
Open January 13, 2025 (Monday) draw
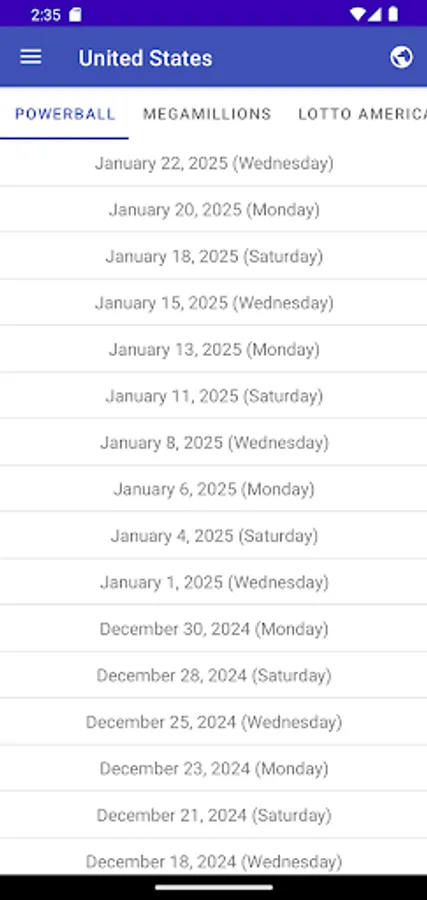(x=214, y=349)
